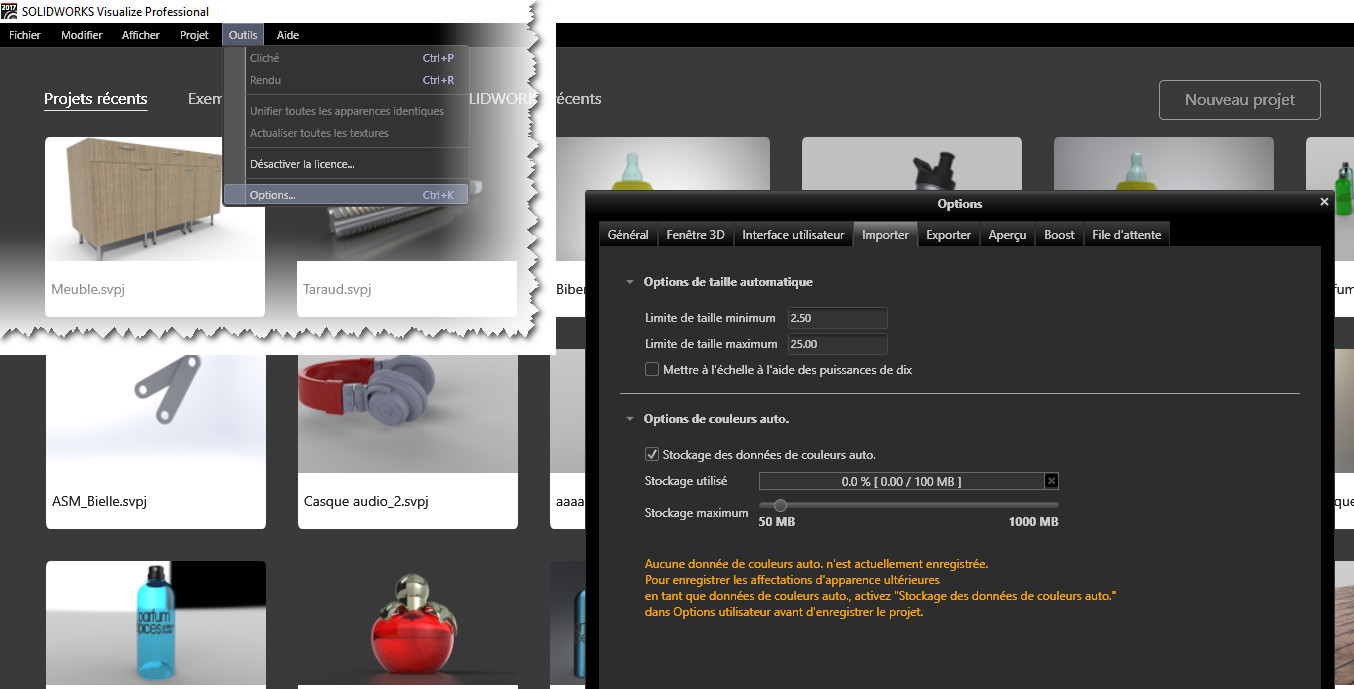Open the Général tab in Options

click(x=628, y=235)
